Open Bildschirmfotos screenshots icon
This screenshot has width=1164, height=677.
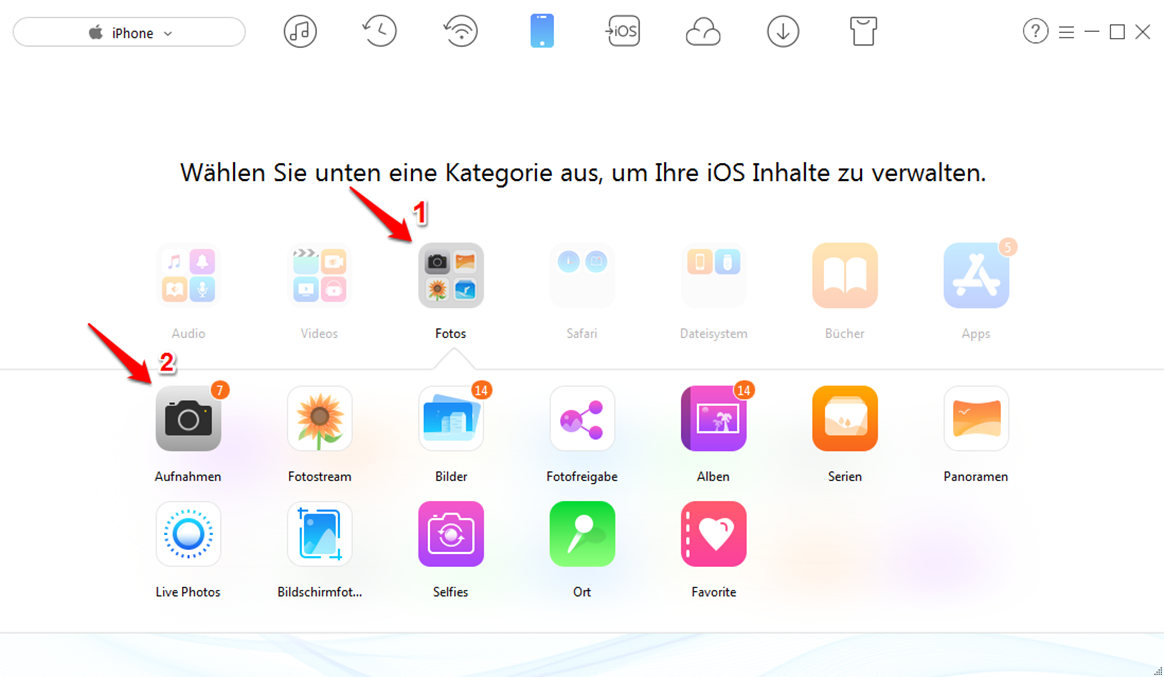(x=319, y=534)
